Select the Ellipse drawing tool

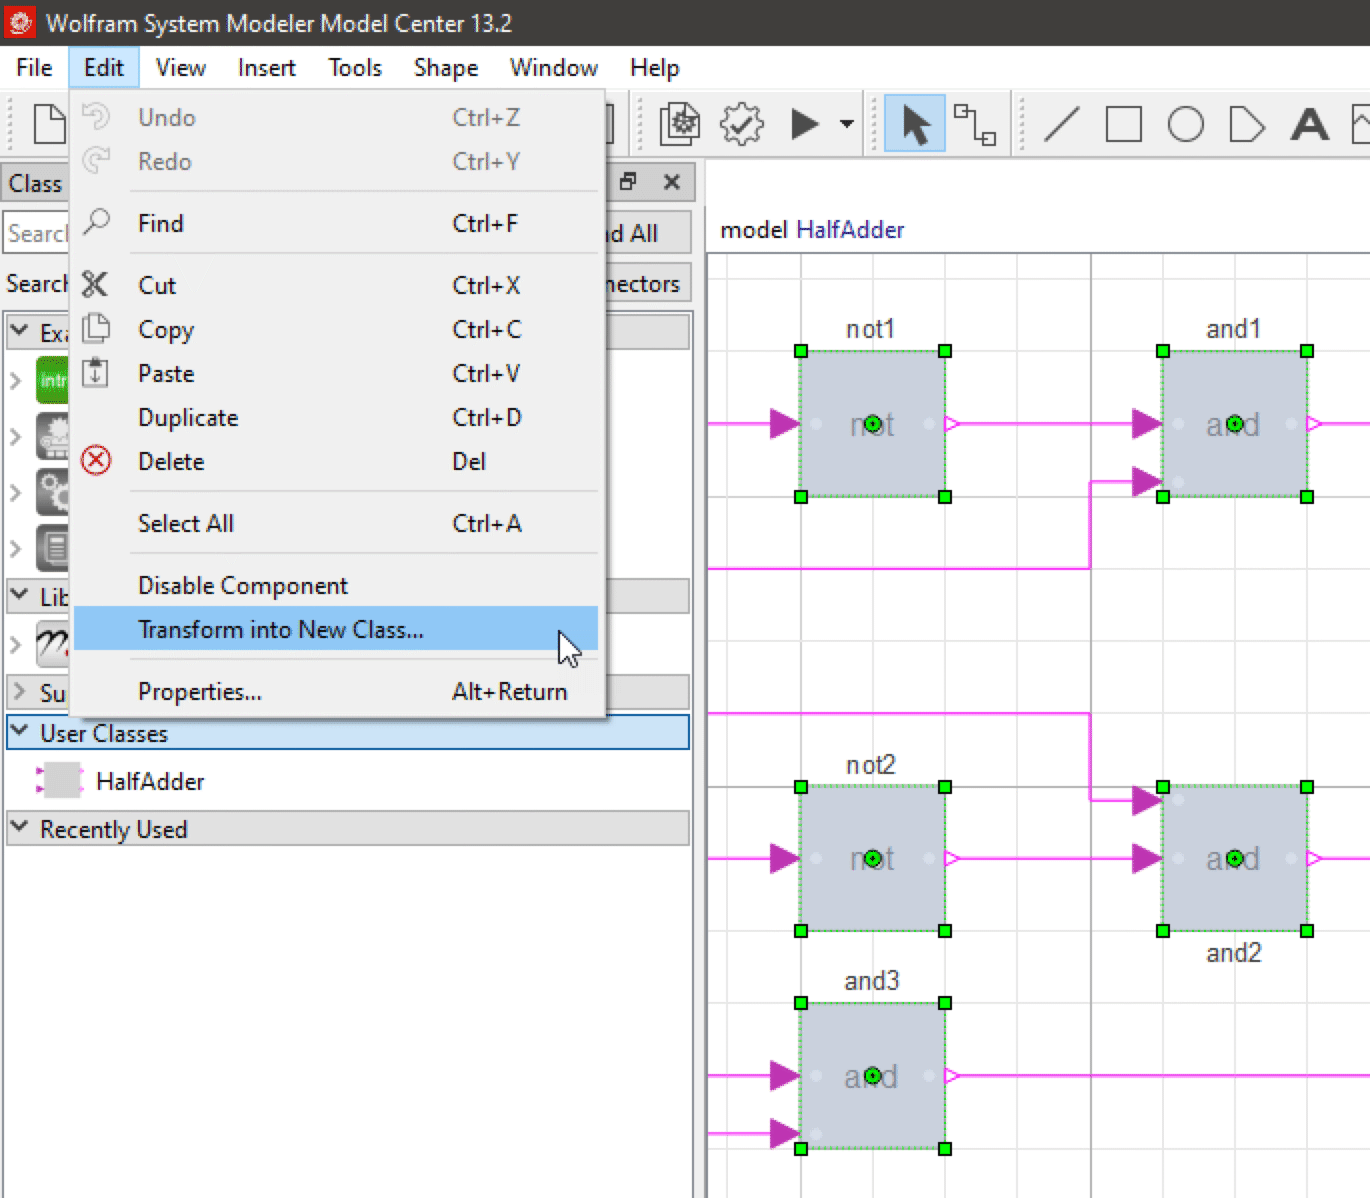[x=1185, y=124]
